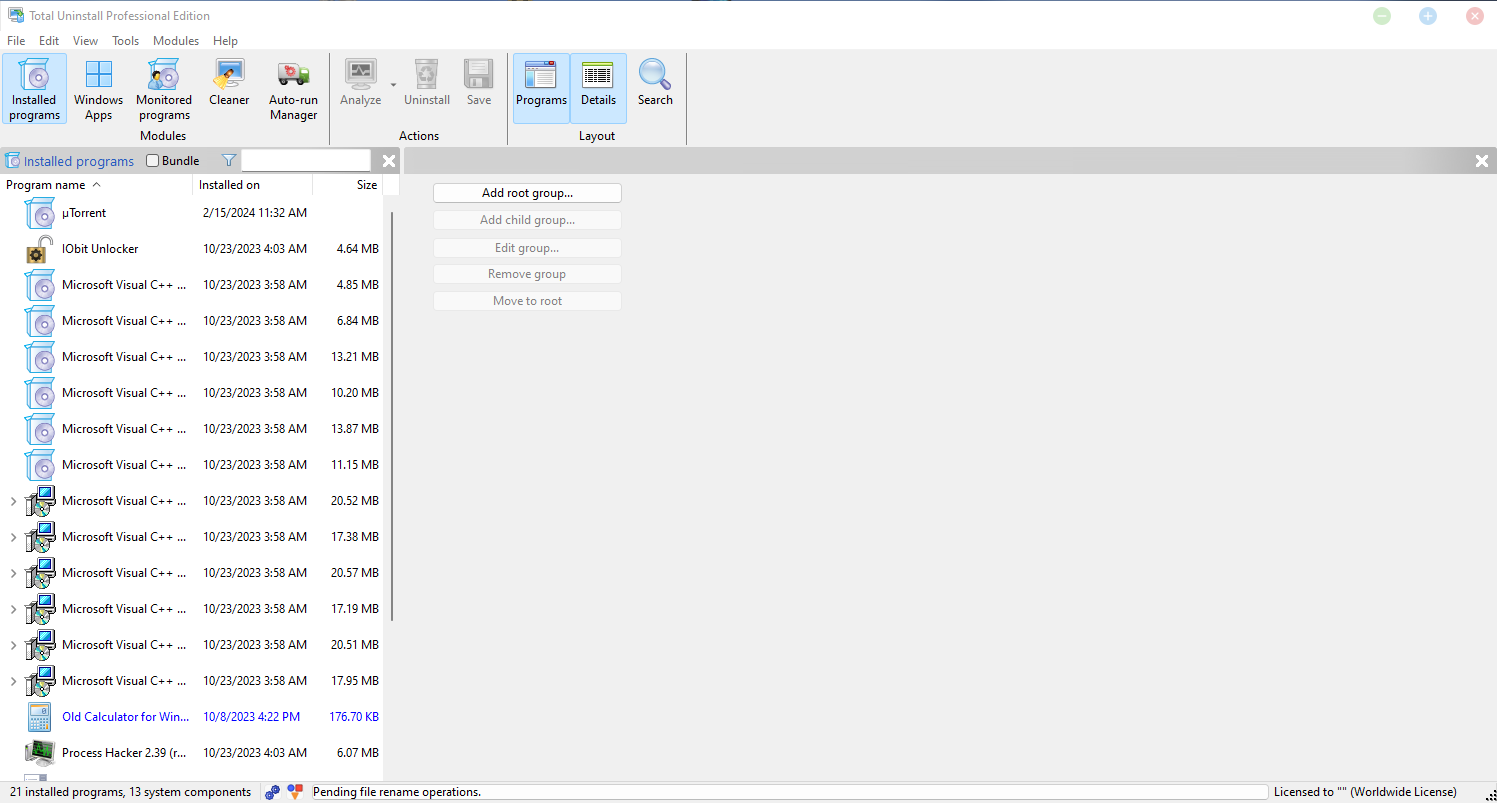Click Add root group button

click(527, 193)
